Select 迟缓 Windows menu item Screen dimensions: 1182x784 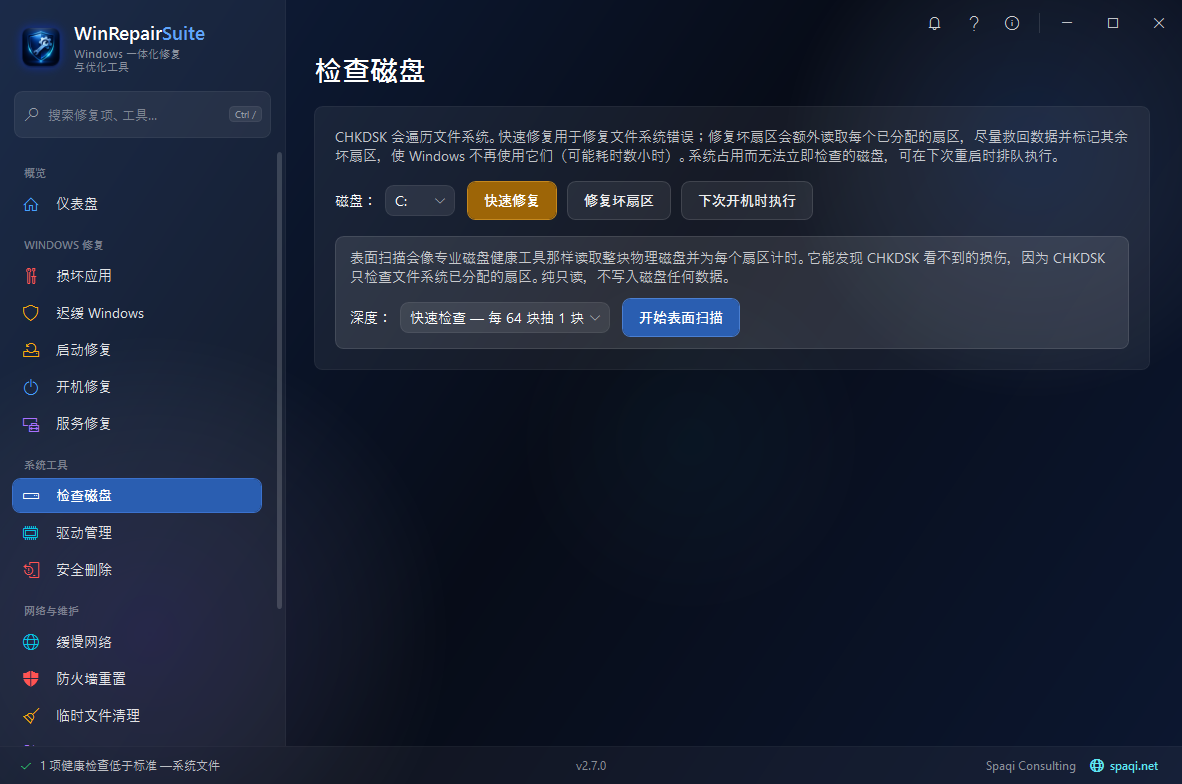[x=137, y=313]
